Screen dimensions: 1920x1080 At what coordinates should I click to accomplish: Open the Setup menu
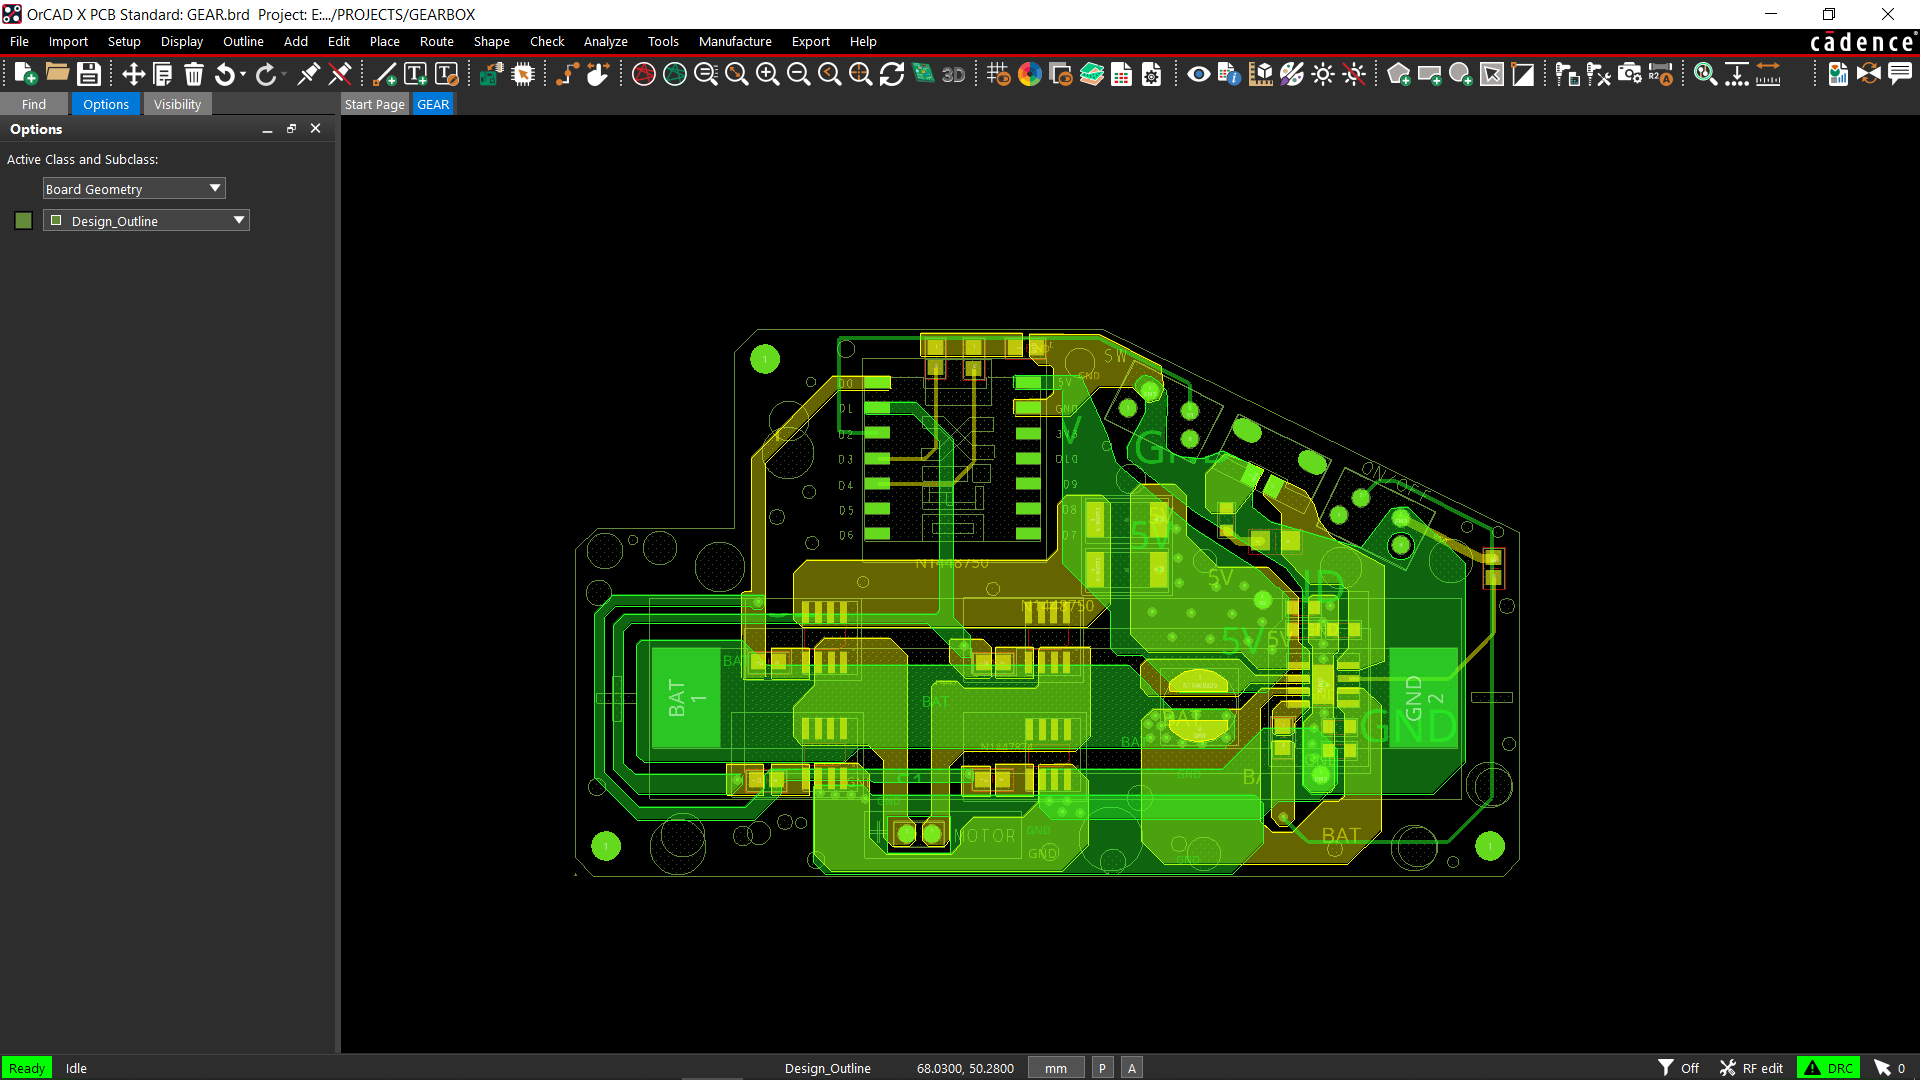pos(124,41)
